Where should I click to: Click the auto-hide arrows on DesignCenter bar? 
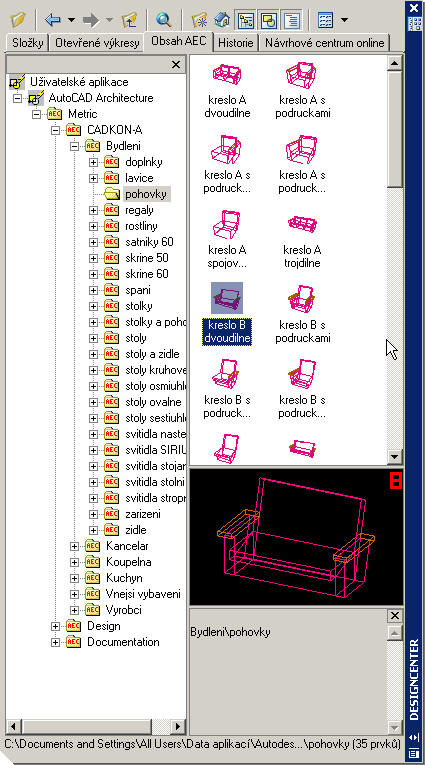coord(414,737)
